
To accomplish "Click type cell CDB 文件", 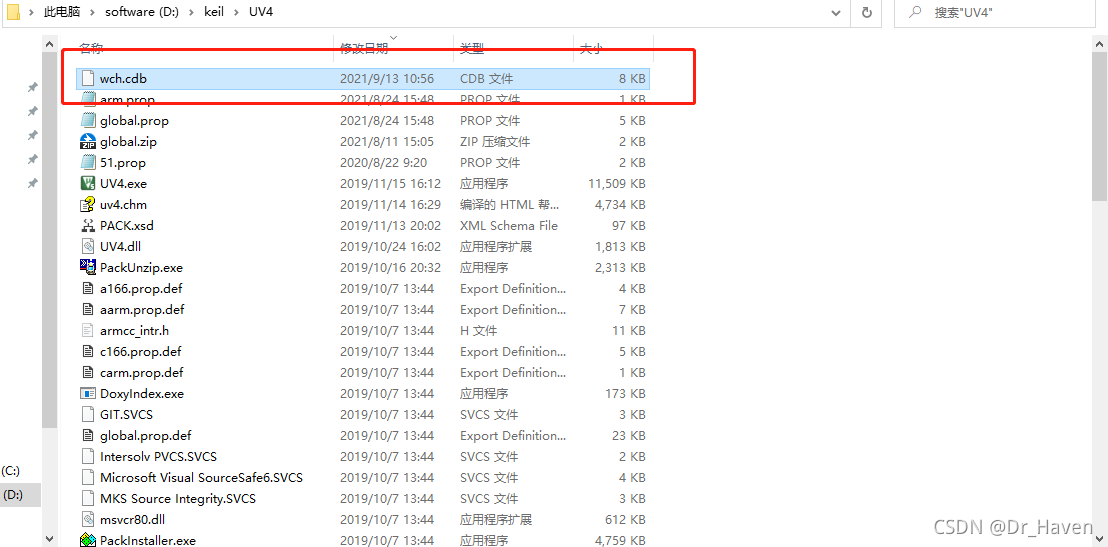I will 486,78.
